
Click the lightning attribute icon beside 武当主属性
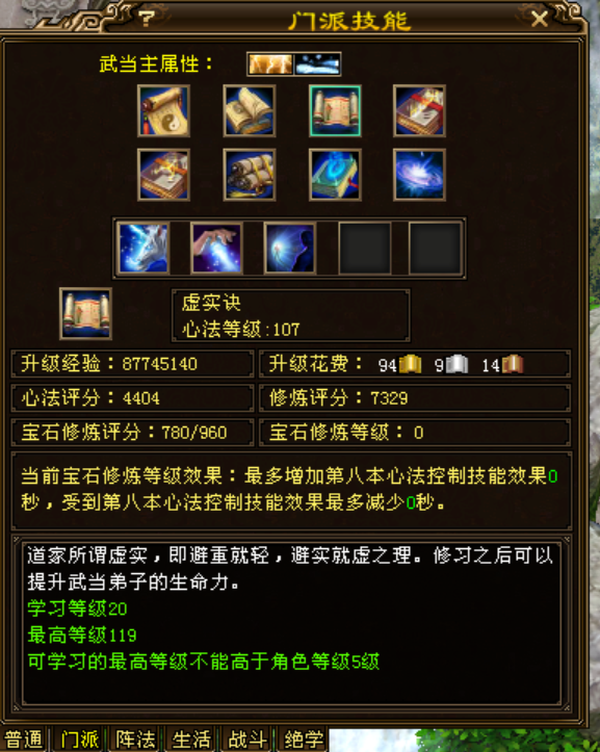tap(270, 64)
